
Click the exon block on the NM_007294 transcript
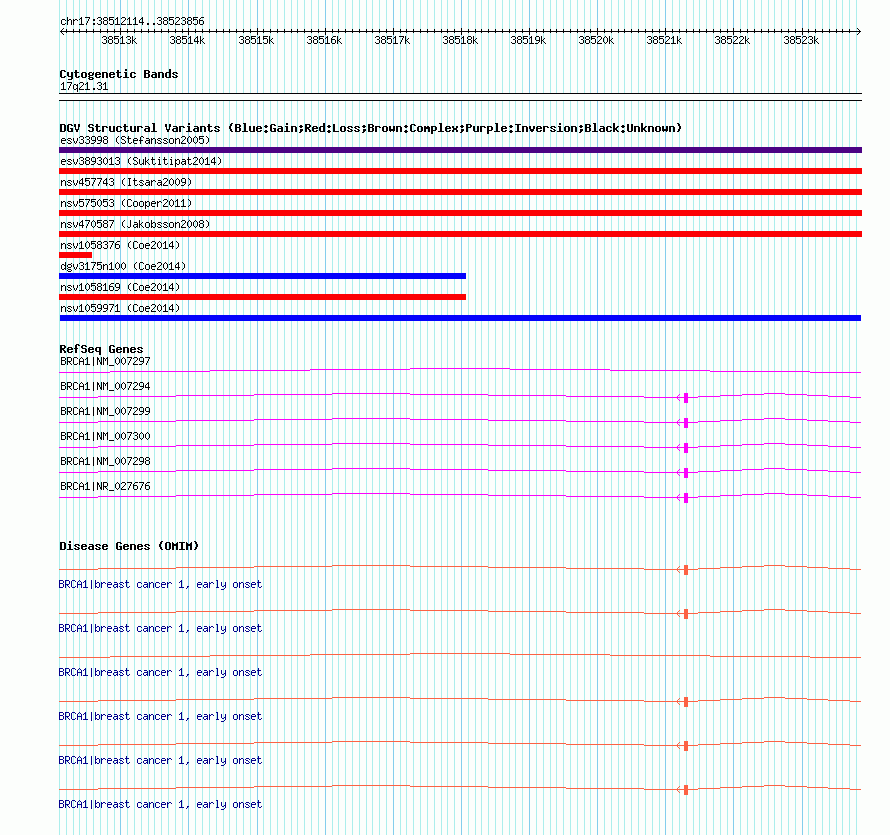click(x=686, y=398)
